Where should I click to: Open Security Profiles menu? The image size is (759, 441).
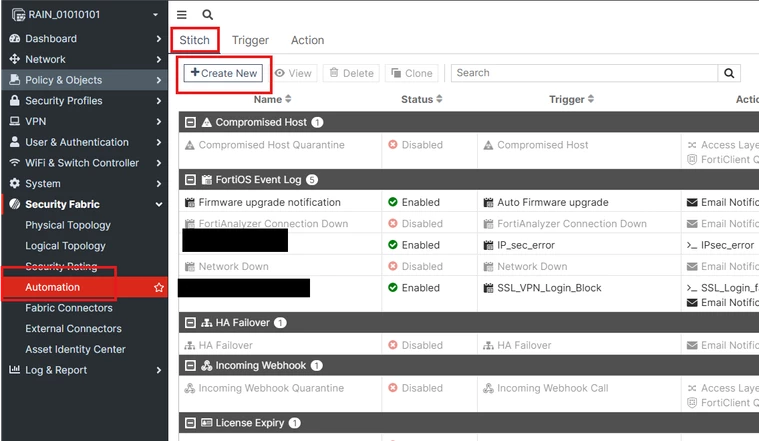tap(85, 101)
